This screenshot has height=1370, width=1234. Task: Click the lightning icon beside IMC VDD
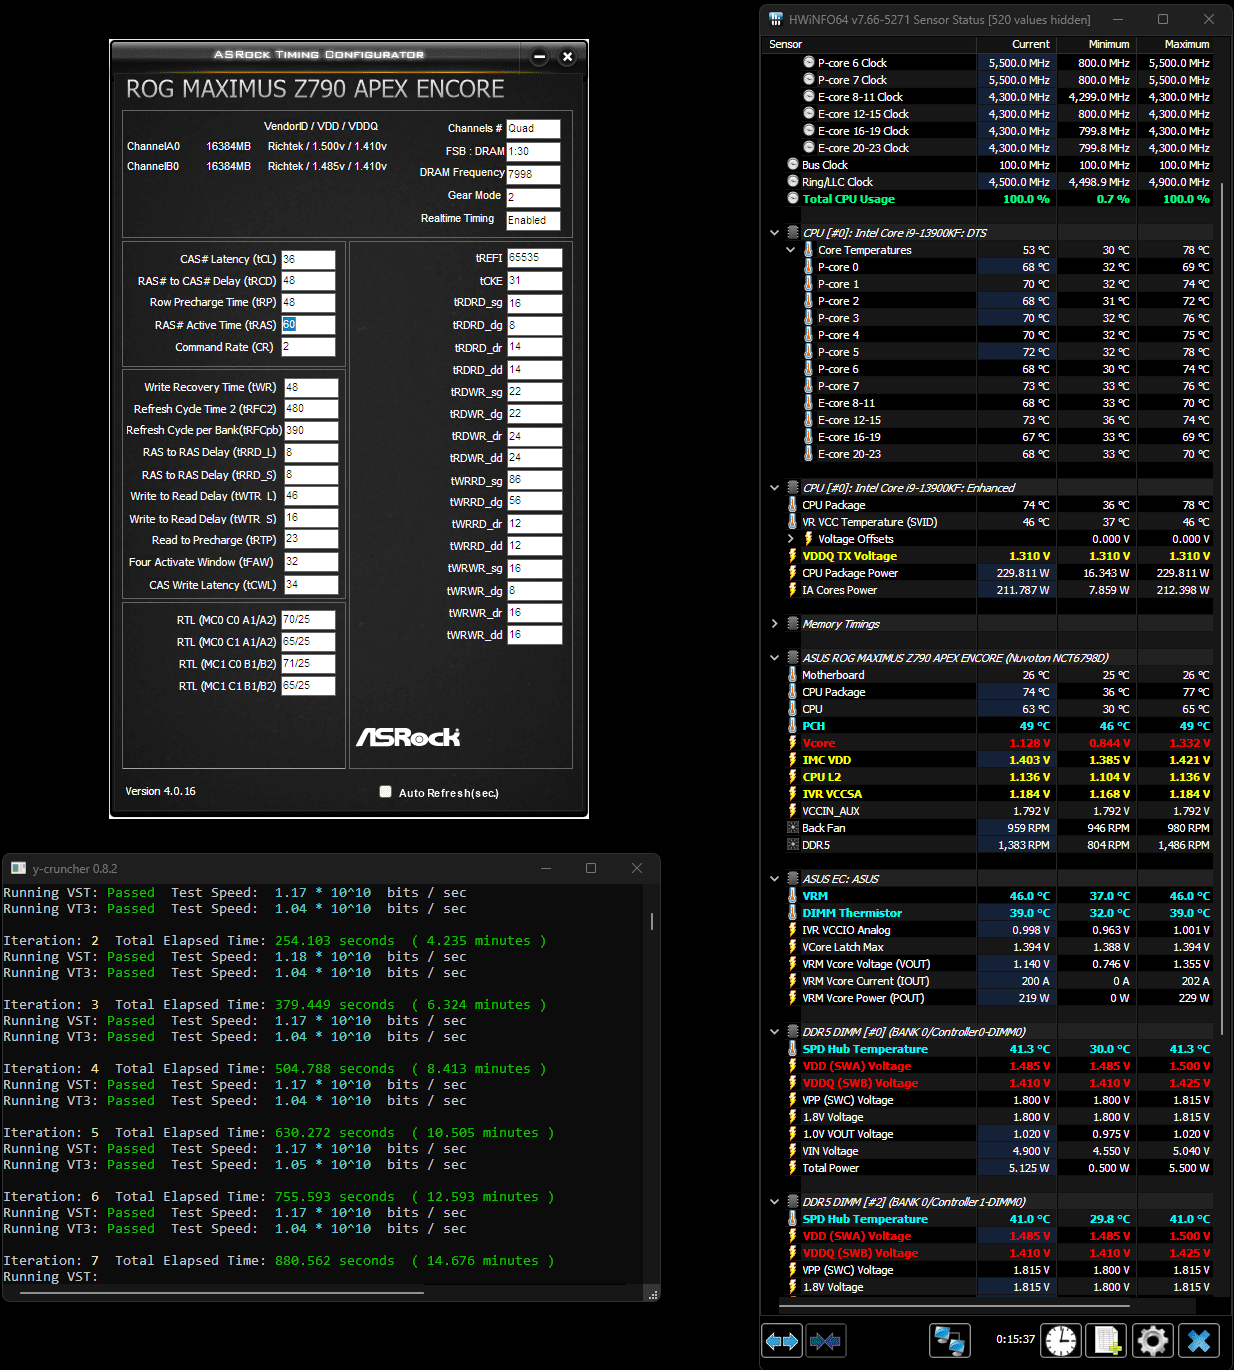pyautogui.click(x=793, y=760)
